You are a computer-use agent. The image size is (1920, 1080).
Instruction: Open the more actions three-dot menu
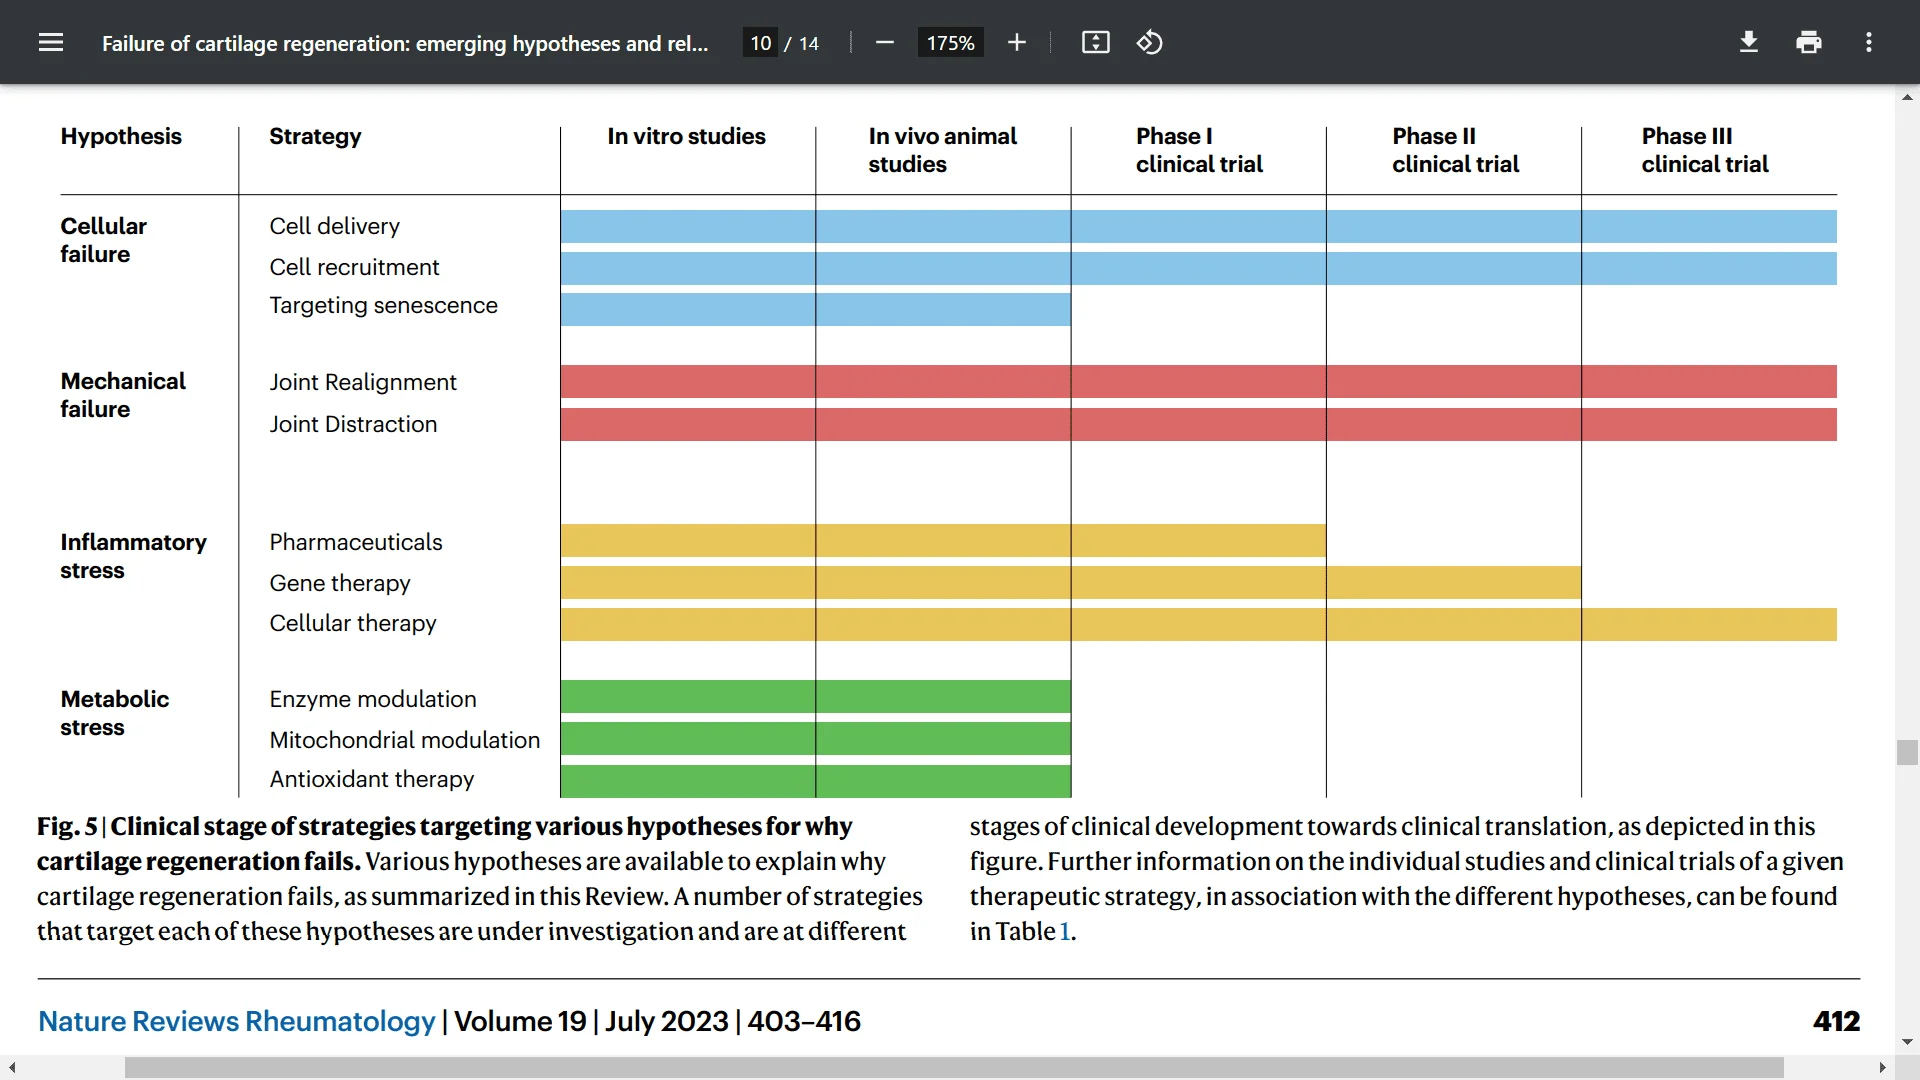tap(1869, 42)
